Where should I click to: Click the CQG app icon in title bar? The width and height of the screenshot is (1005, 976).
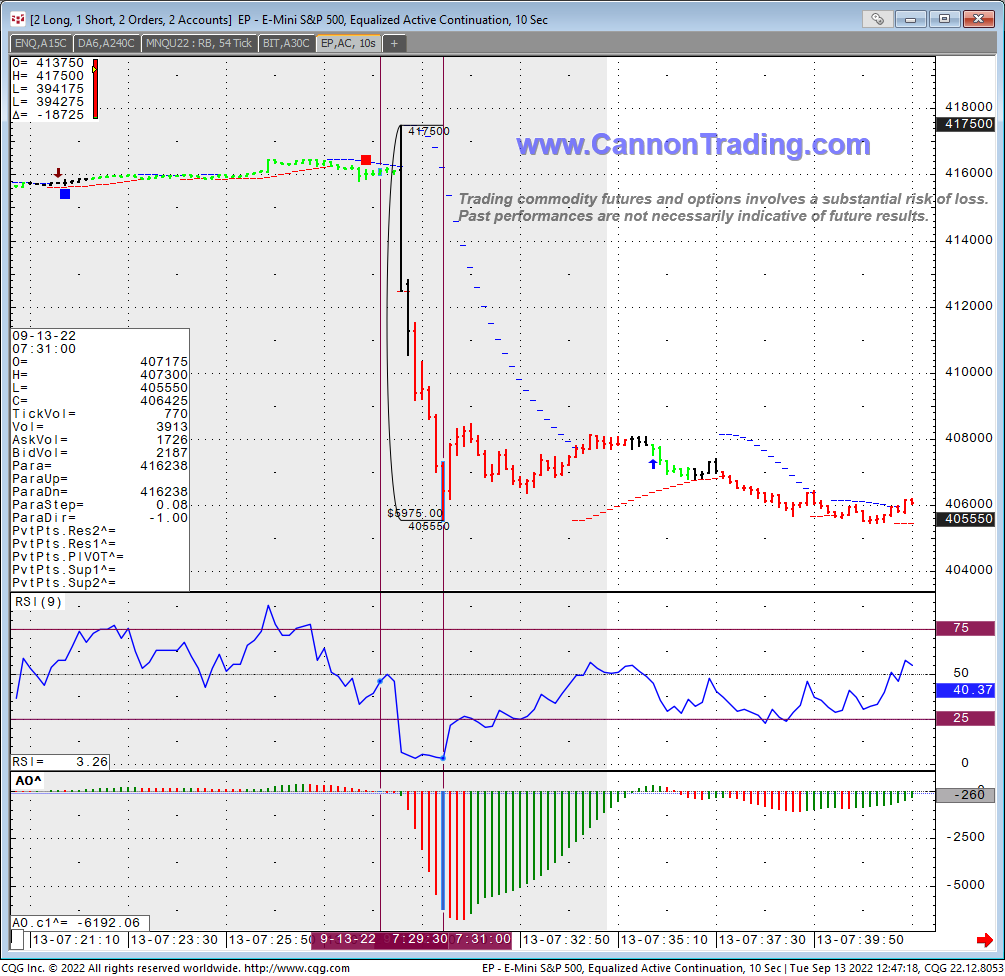(x=17, y=18)
